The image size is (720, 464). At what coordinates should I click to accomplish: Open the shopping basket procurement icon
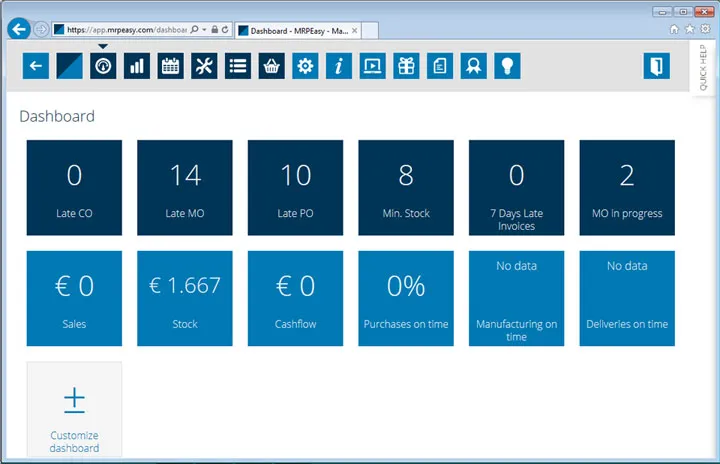(271, 66)
